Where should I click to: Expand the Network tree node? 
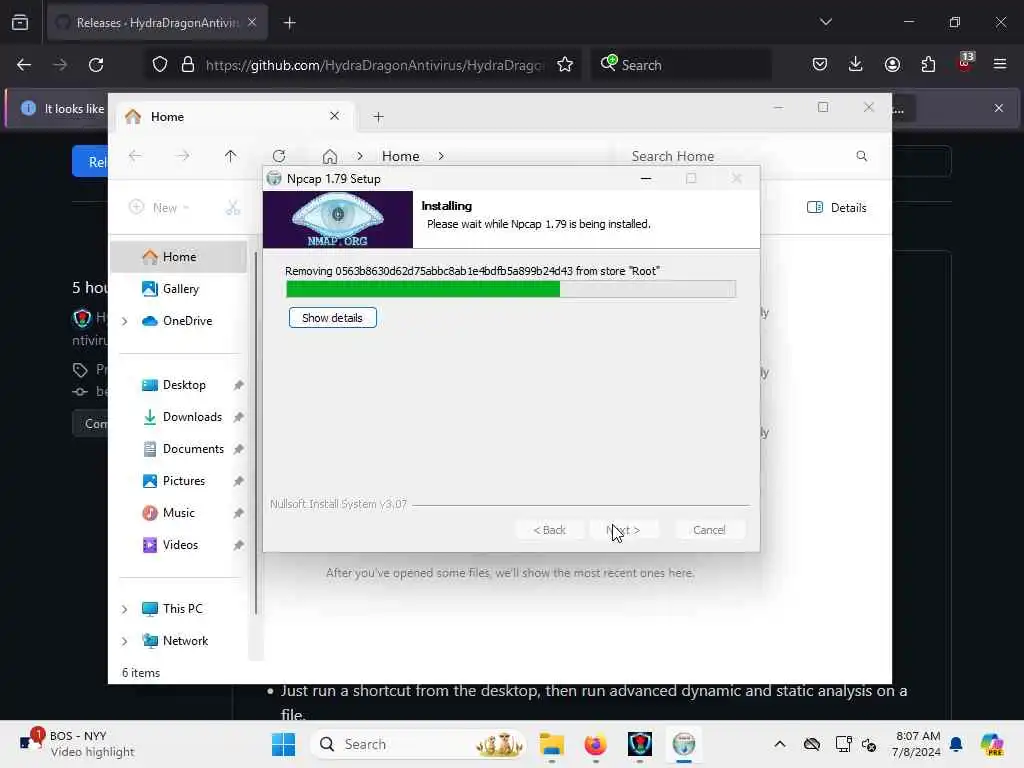125,641
